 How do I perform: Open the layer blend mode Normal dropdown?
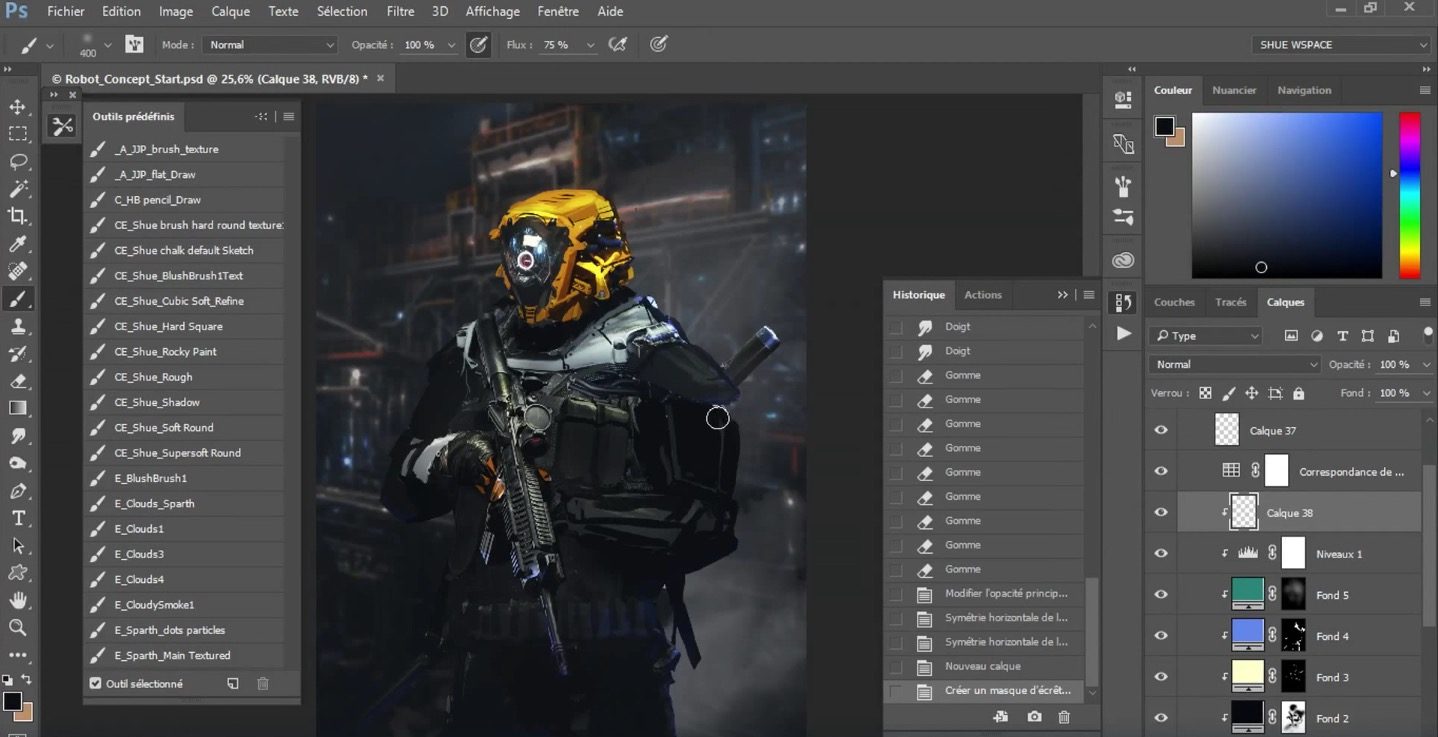coord(1235,364)
